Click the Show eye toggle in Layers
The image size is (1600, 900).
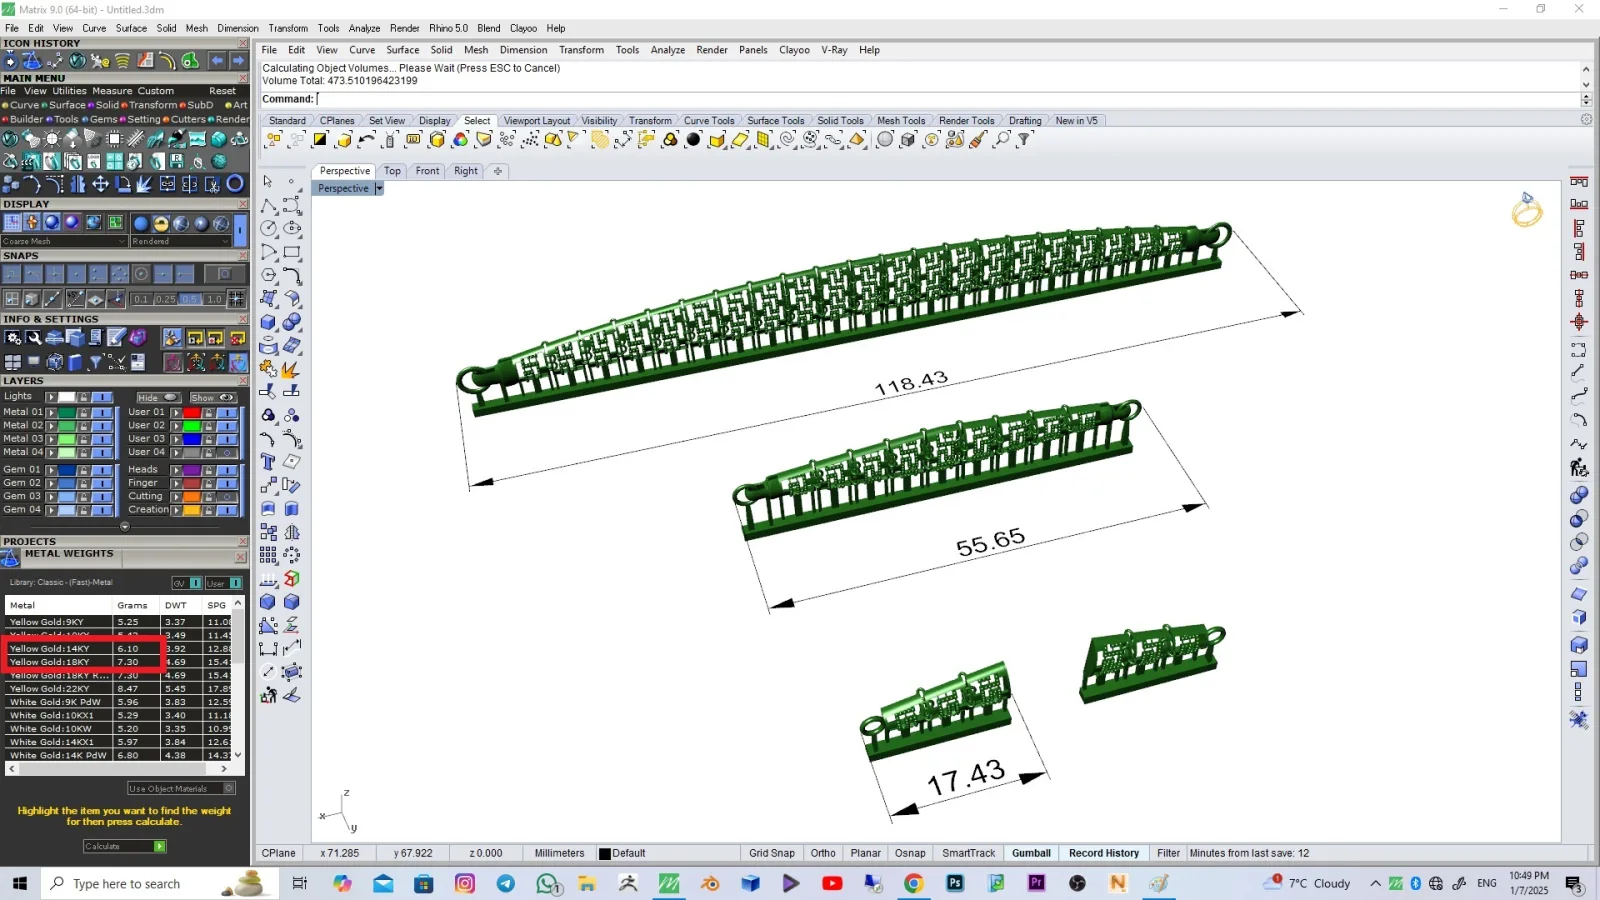click(x=213, y=398)
